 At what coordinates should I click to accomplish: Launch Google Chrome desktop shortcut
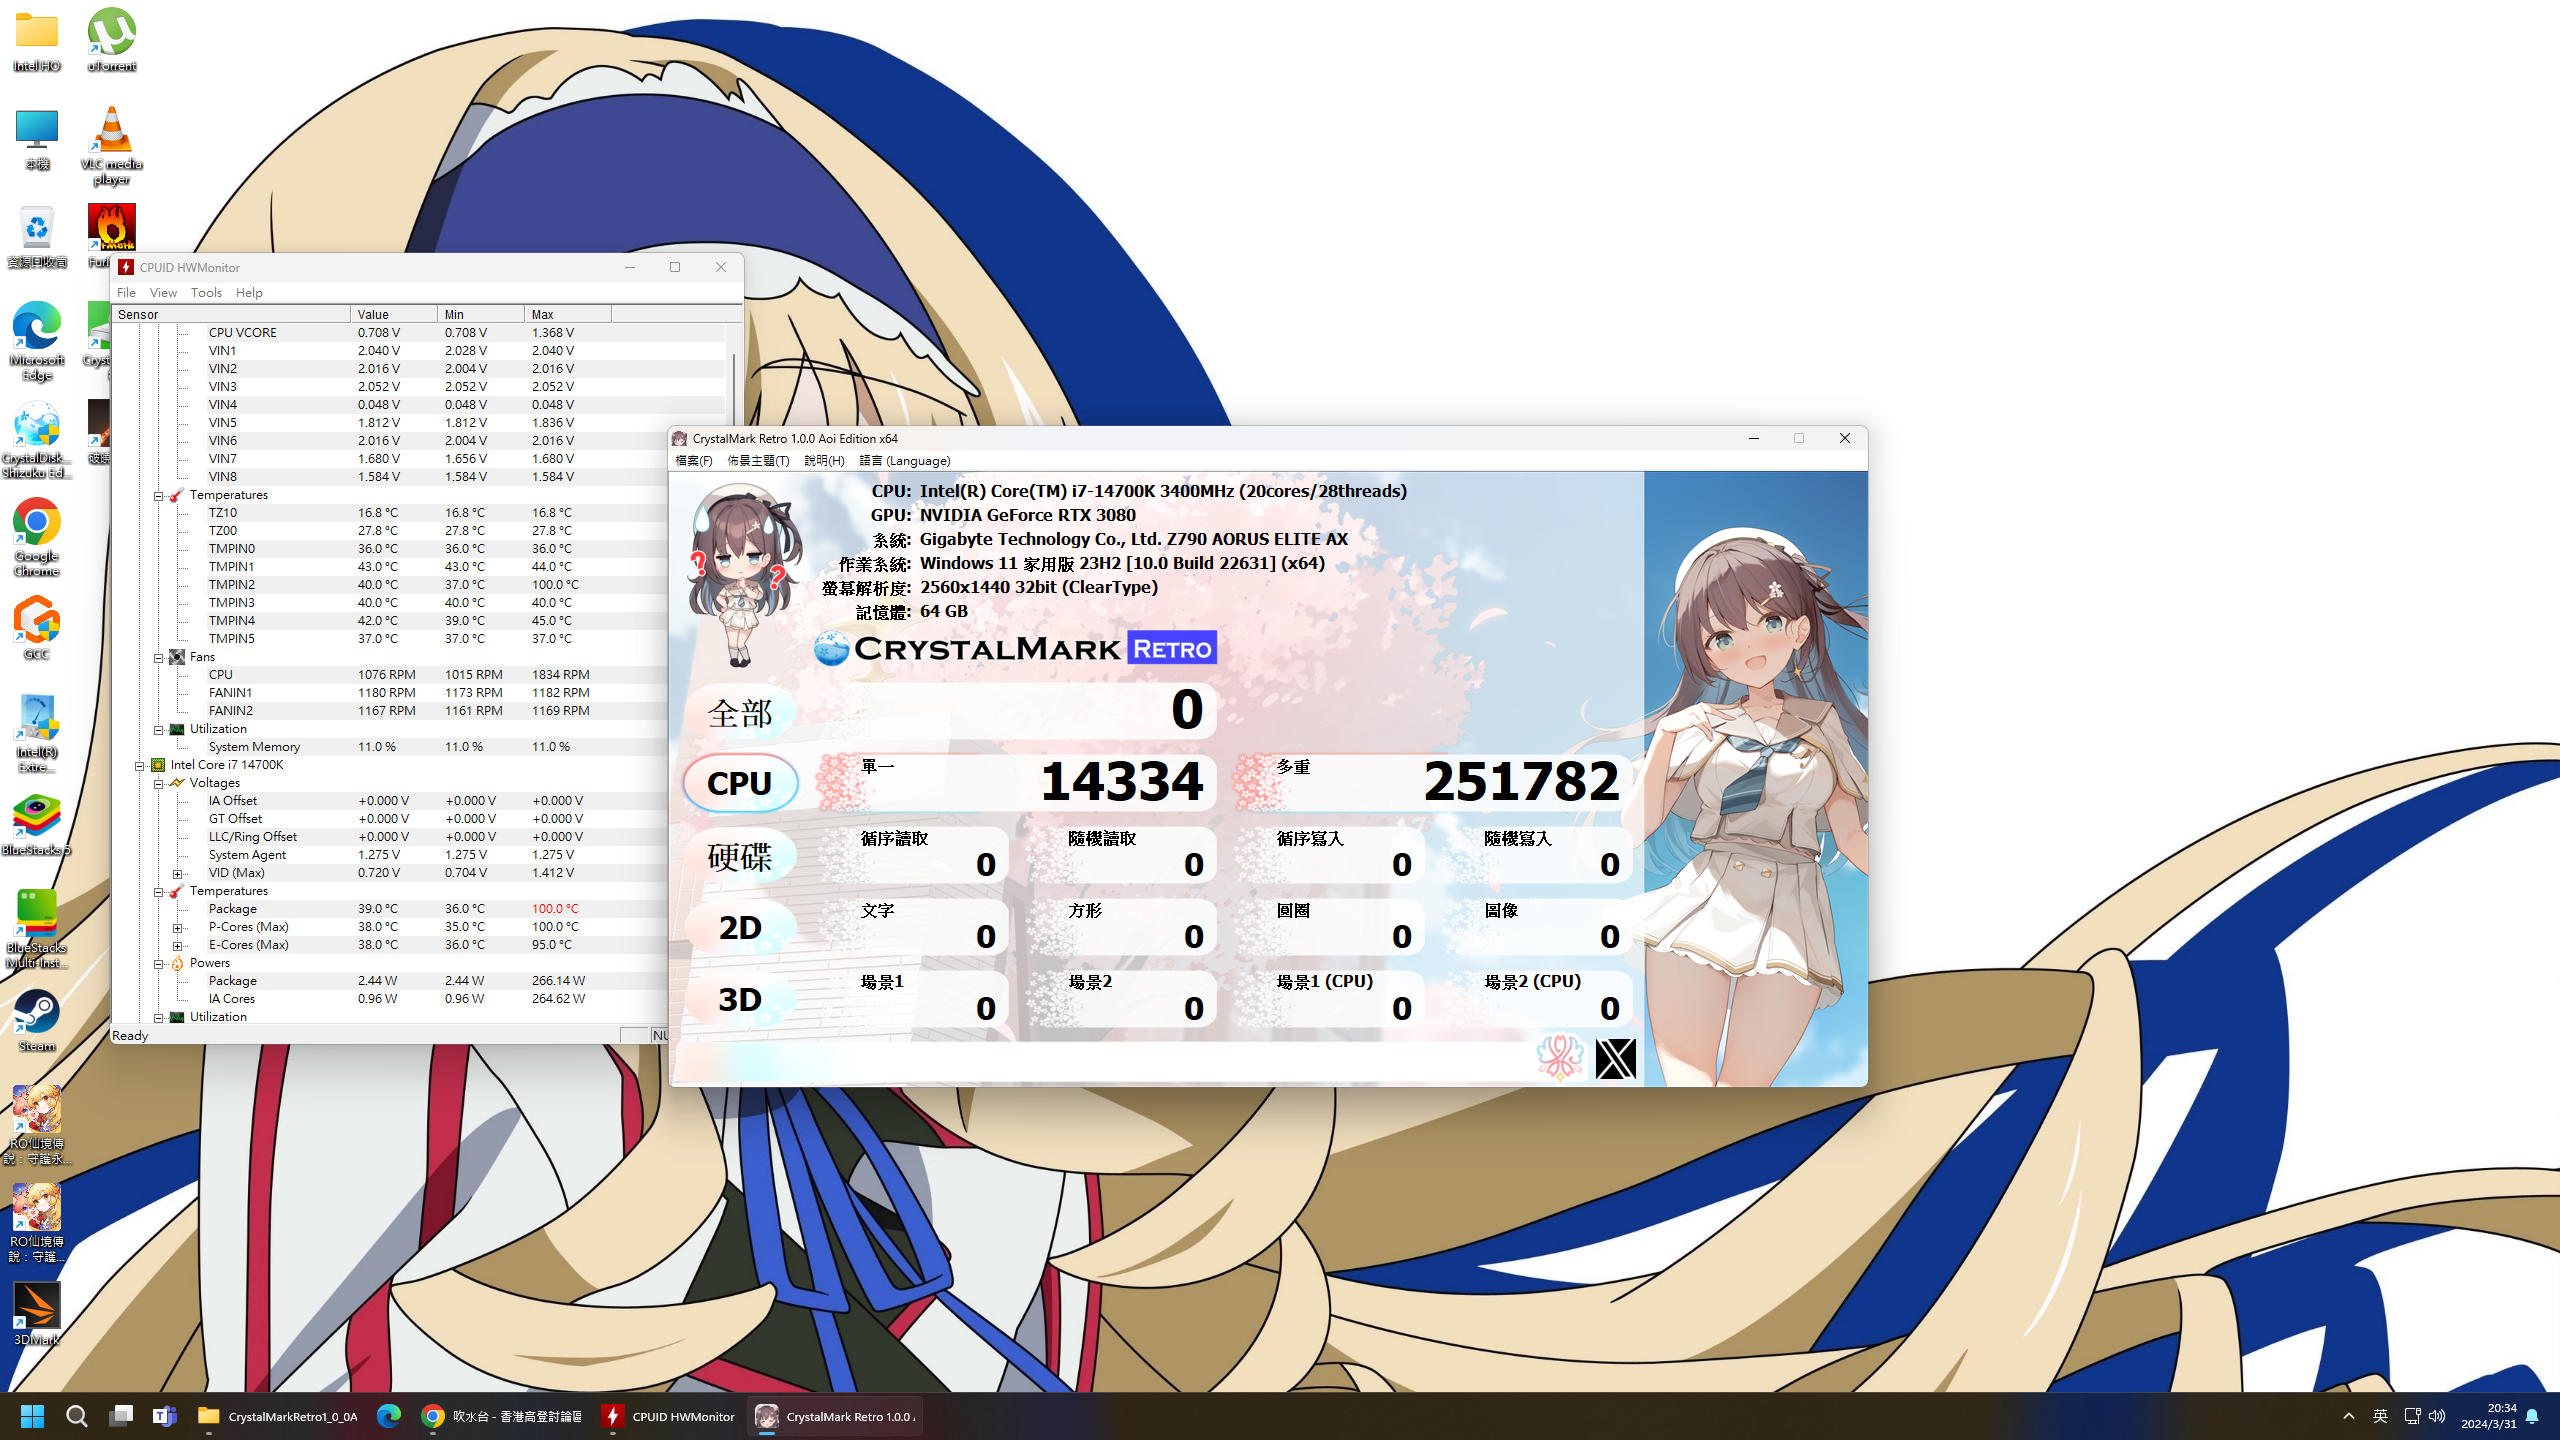tap(37, 538)
